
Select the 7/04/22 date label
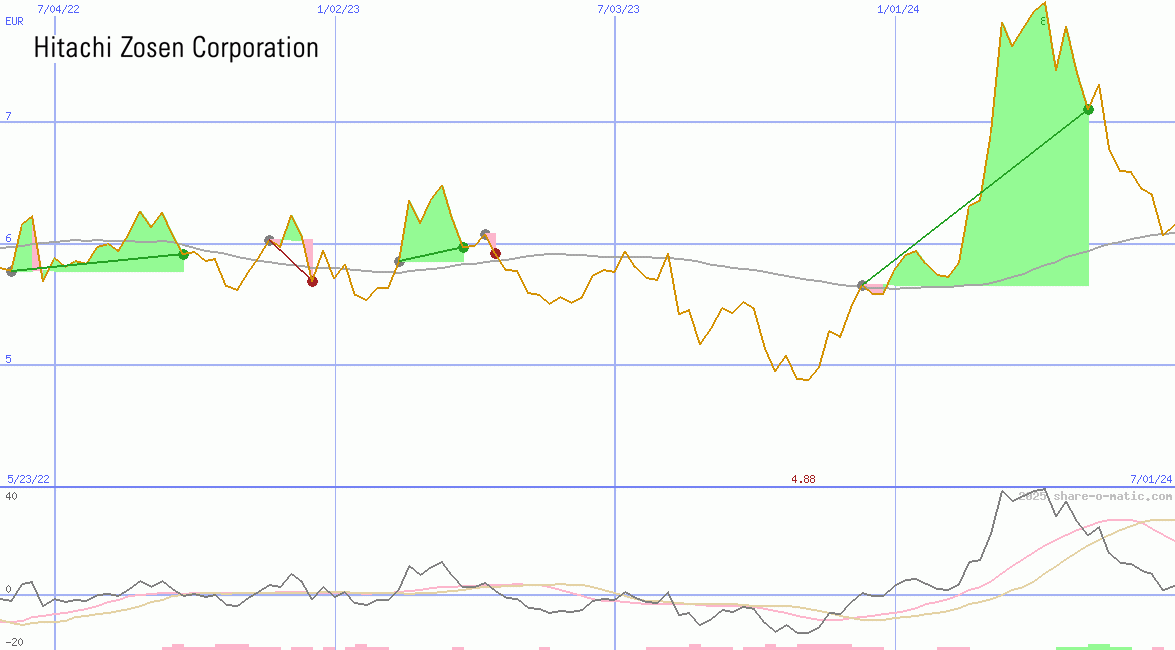tap(58, 9)
